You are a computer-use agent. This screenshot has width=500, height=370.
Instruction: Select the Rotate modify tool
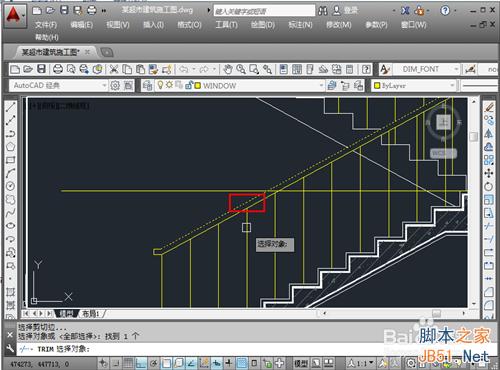point(489,186)
